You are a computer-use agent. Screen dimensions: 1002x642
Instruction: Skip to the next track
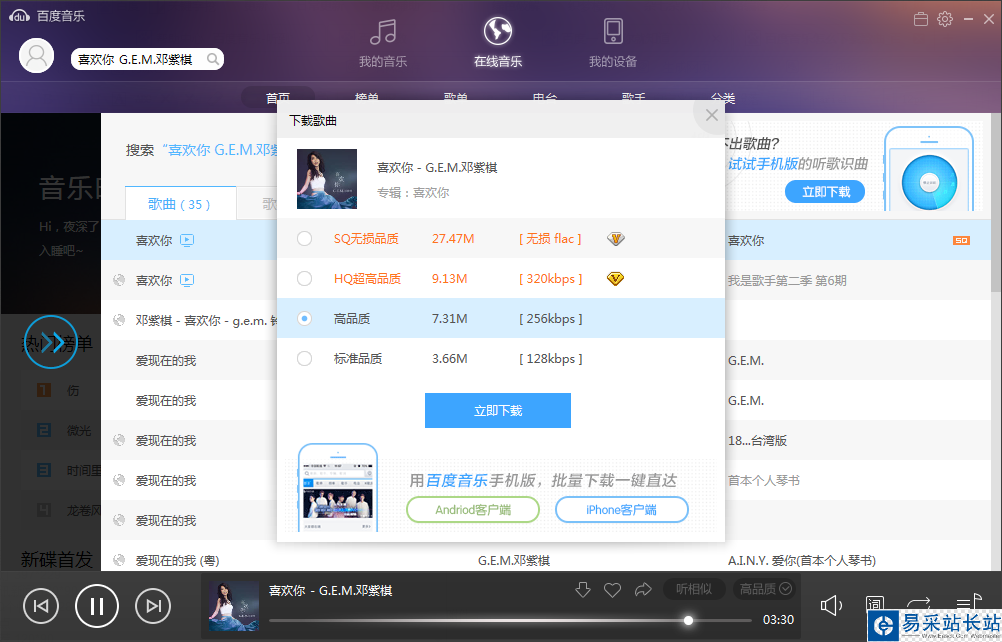pyautogui.click(x=153, y=606)
